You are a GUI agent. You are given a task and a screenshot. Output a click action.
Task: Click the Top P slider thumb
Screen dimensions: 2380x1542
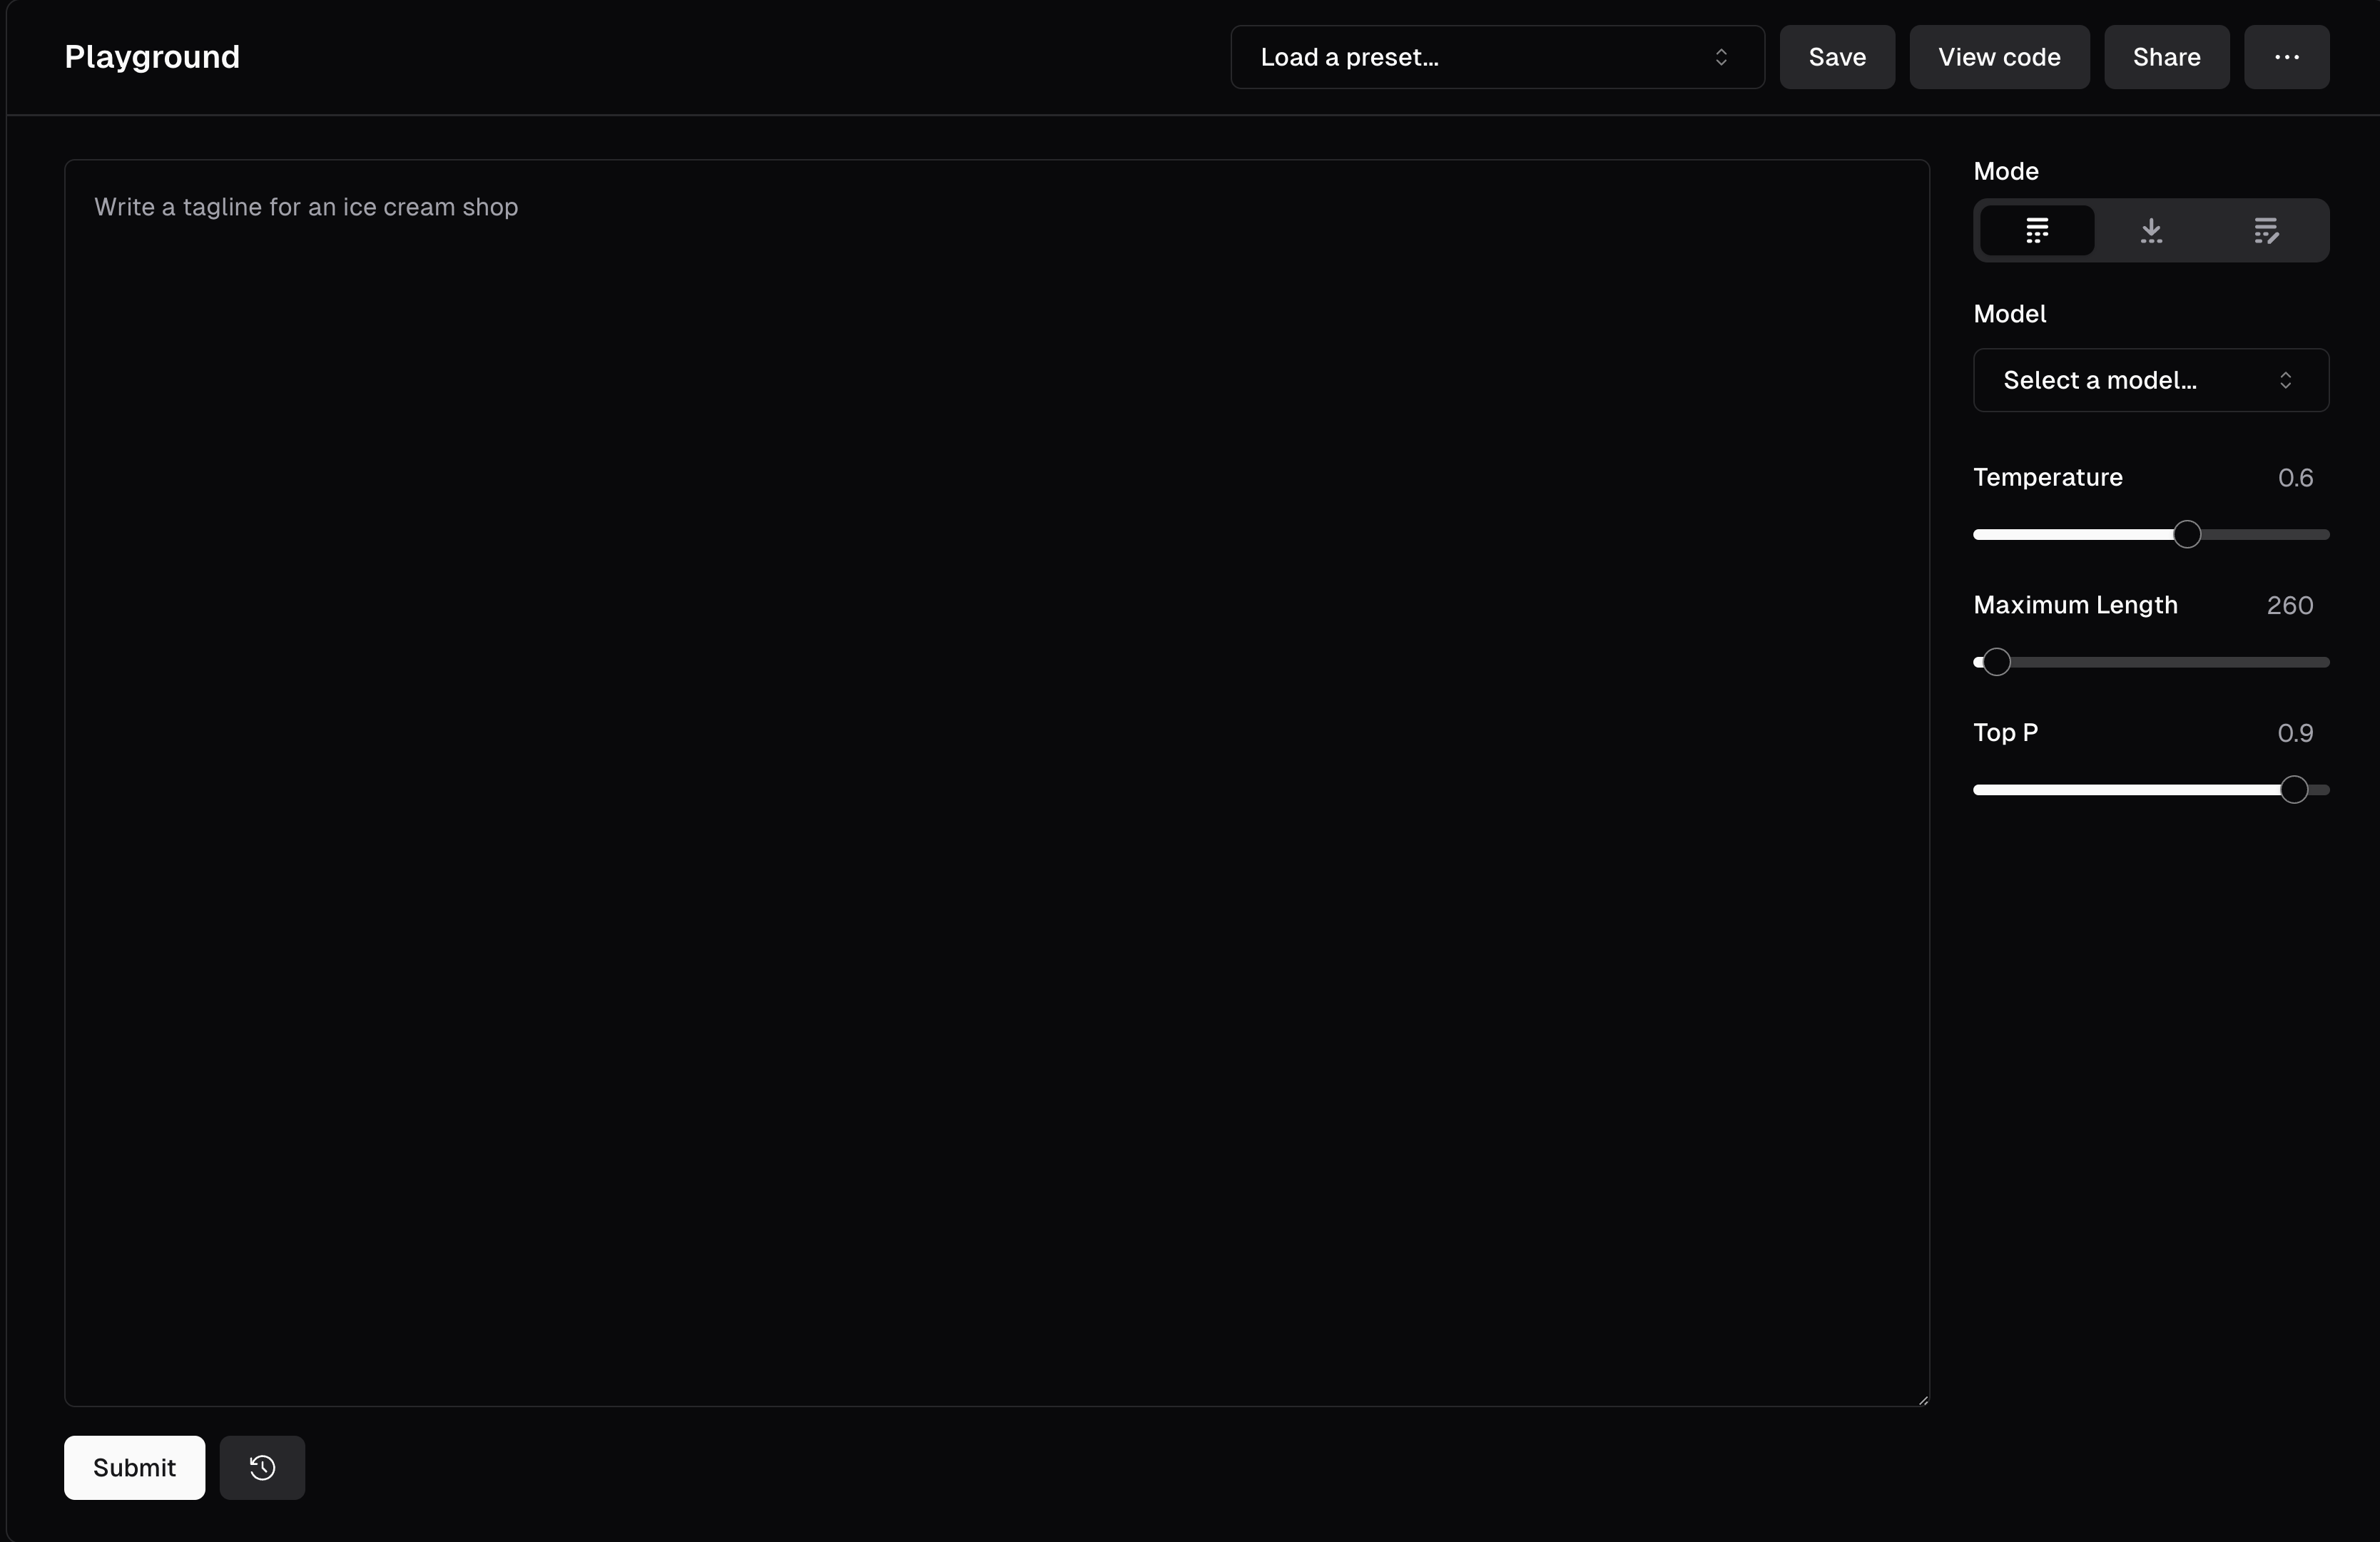click(2294, 790)
